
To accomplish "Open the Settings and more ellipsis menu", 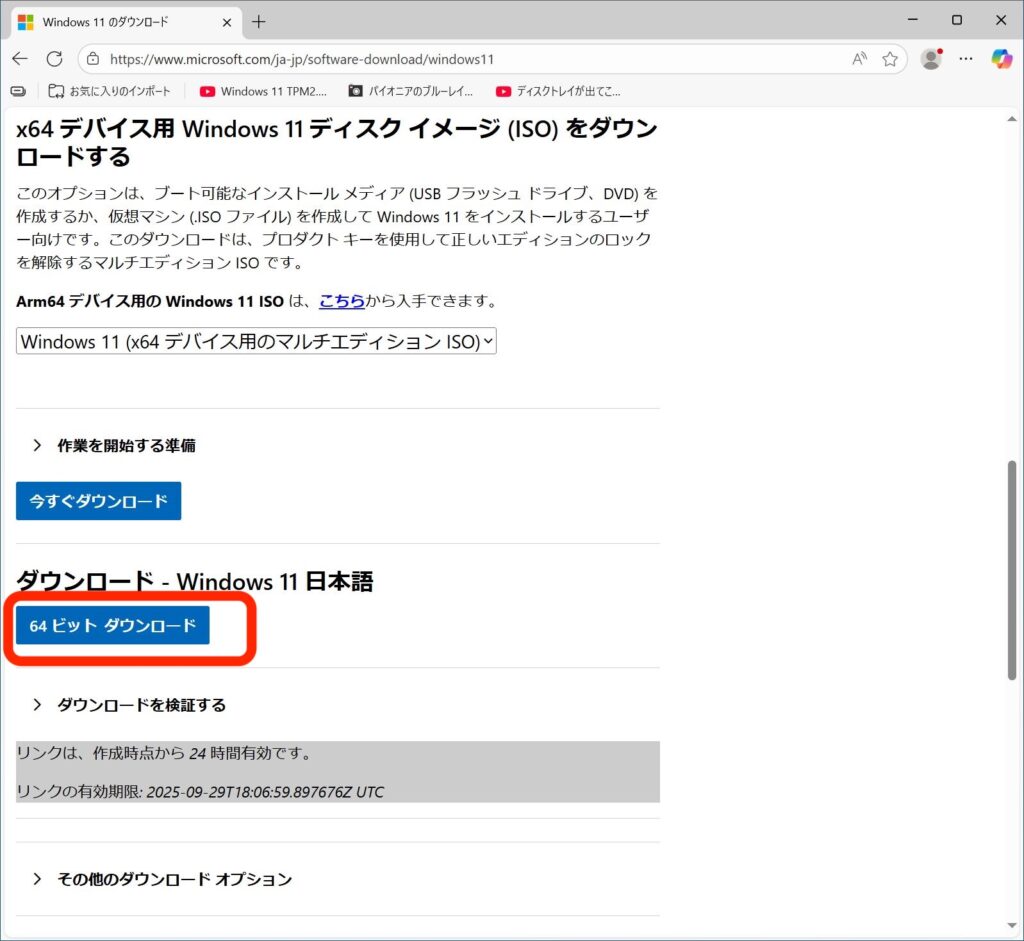I will click(x=966, y=59).
